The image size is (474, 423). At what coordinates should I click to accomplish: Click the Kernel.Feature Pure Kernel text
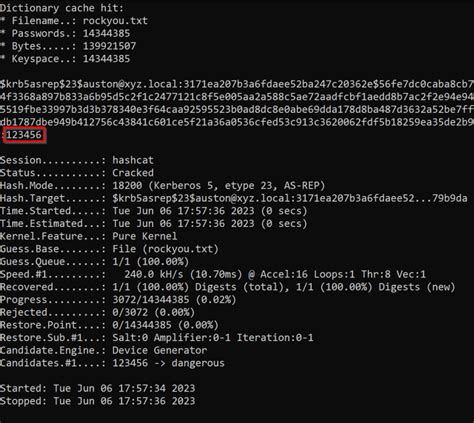(145, 236)
